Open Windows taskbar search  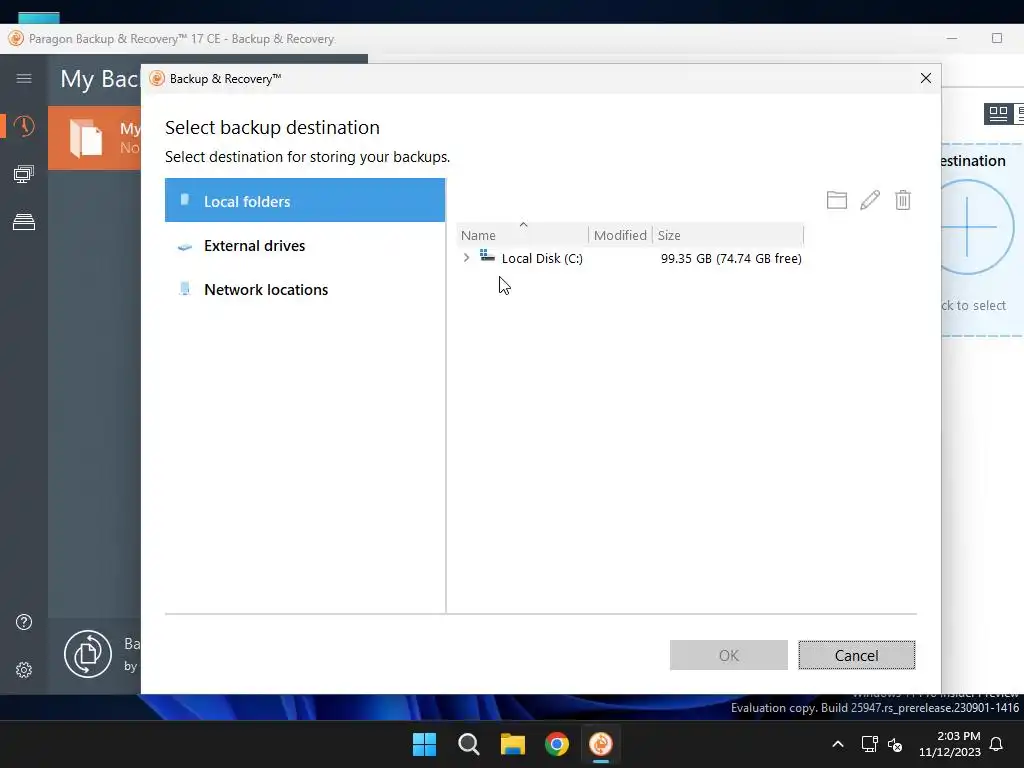(469, 744)
